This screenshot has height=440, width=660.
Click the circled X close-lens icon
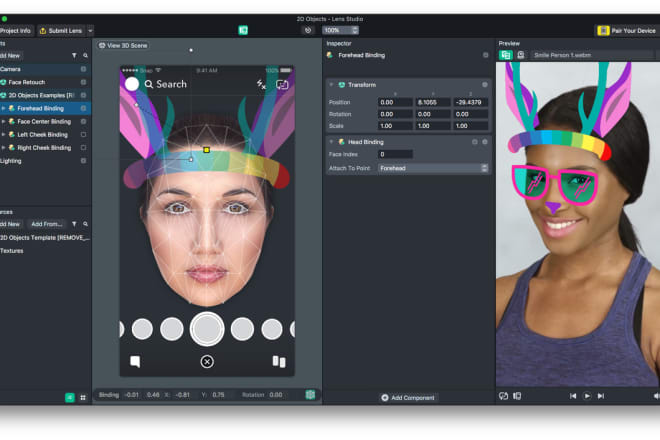tap(207, 362)
